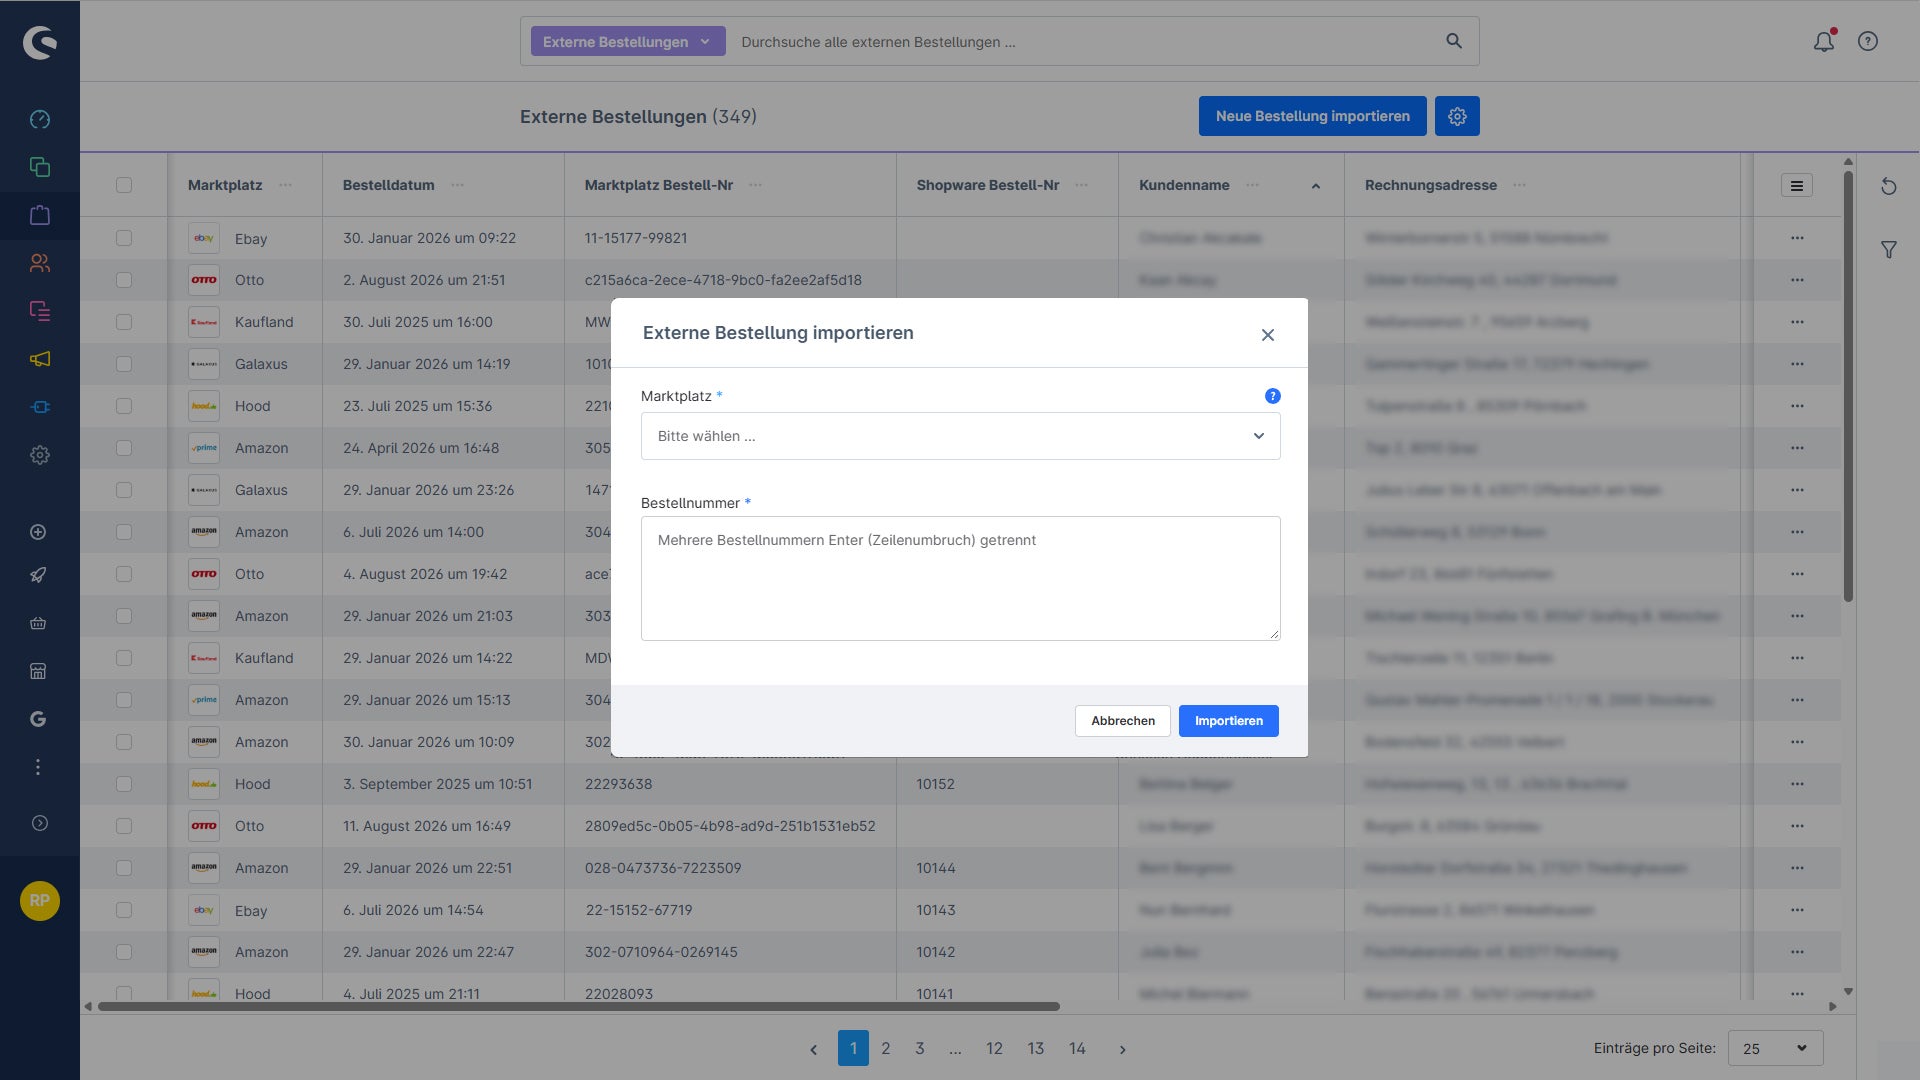Open the Externe Bestellungen search scope dropdown
Image resolution: width=1920 pixels, height=1080 pixels.
(628, 41)
